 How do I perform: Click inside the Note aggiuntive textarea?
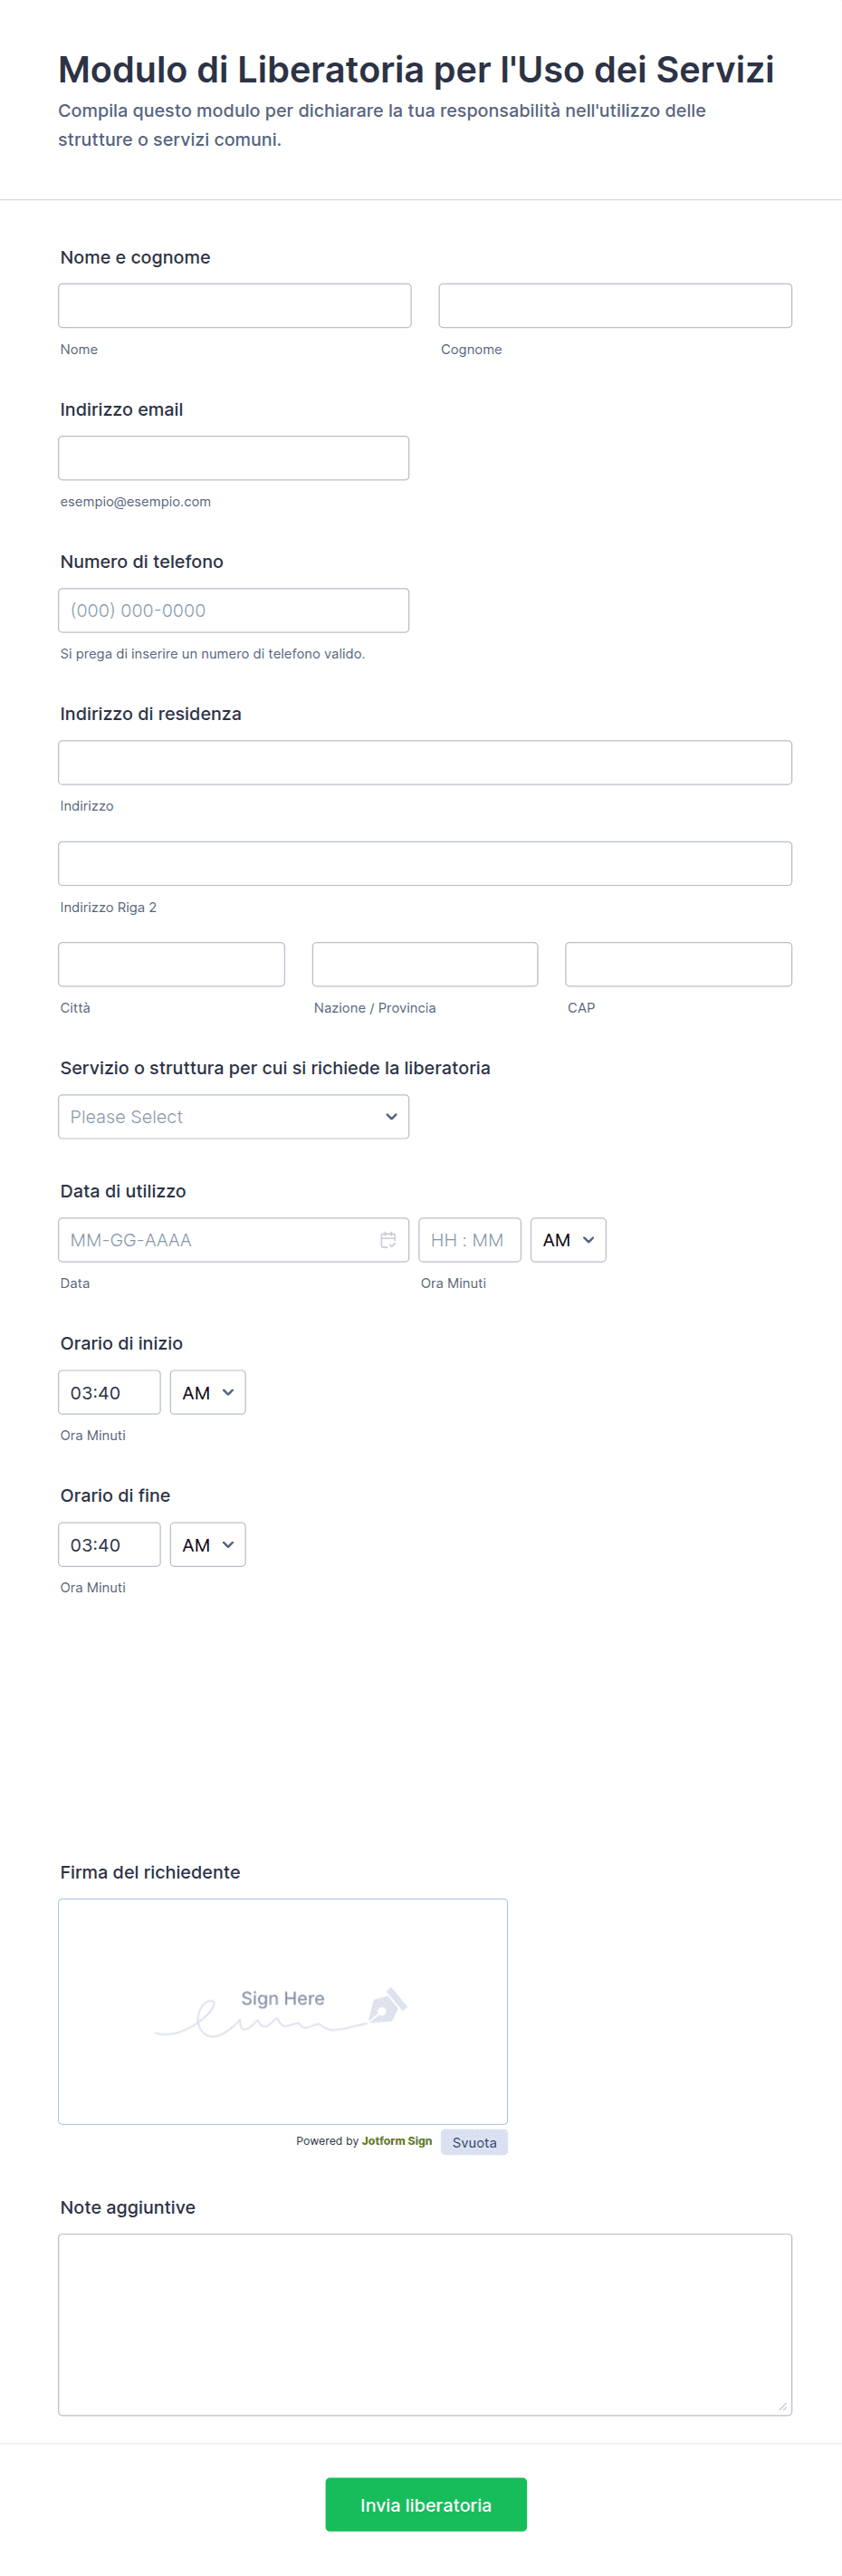pos(425,2324)
